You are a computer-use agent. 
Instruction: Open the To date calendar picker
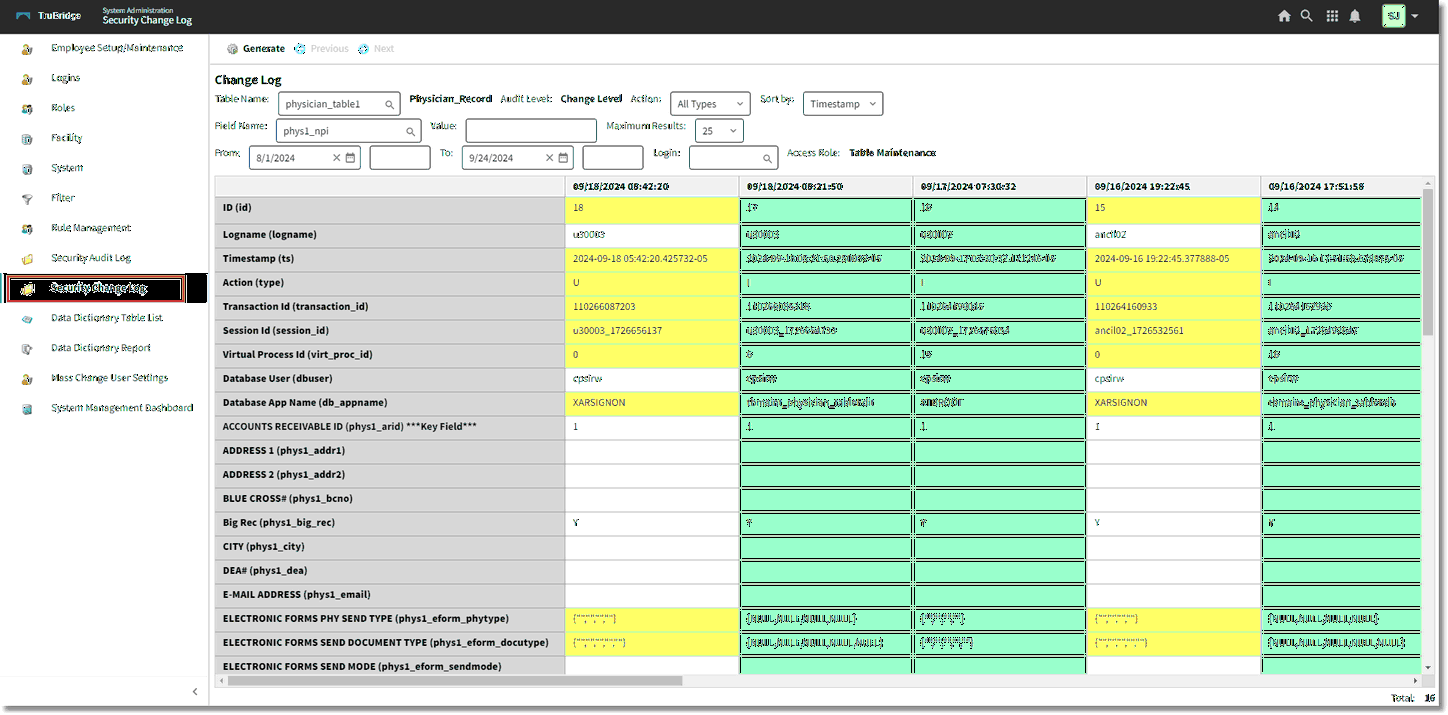[564, 158]
